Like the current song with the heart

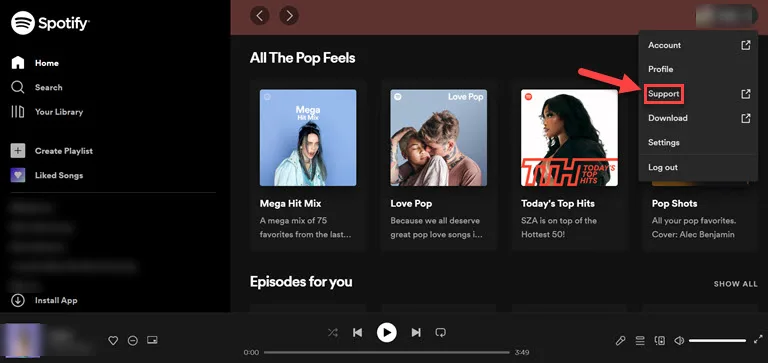tap(113, 340)
